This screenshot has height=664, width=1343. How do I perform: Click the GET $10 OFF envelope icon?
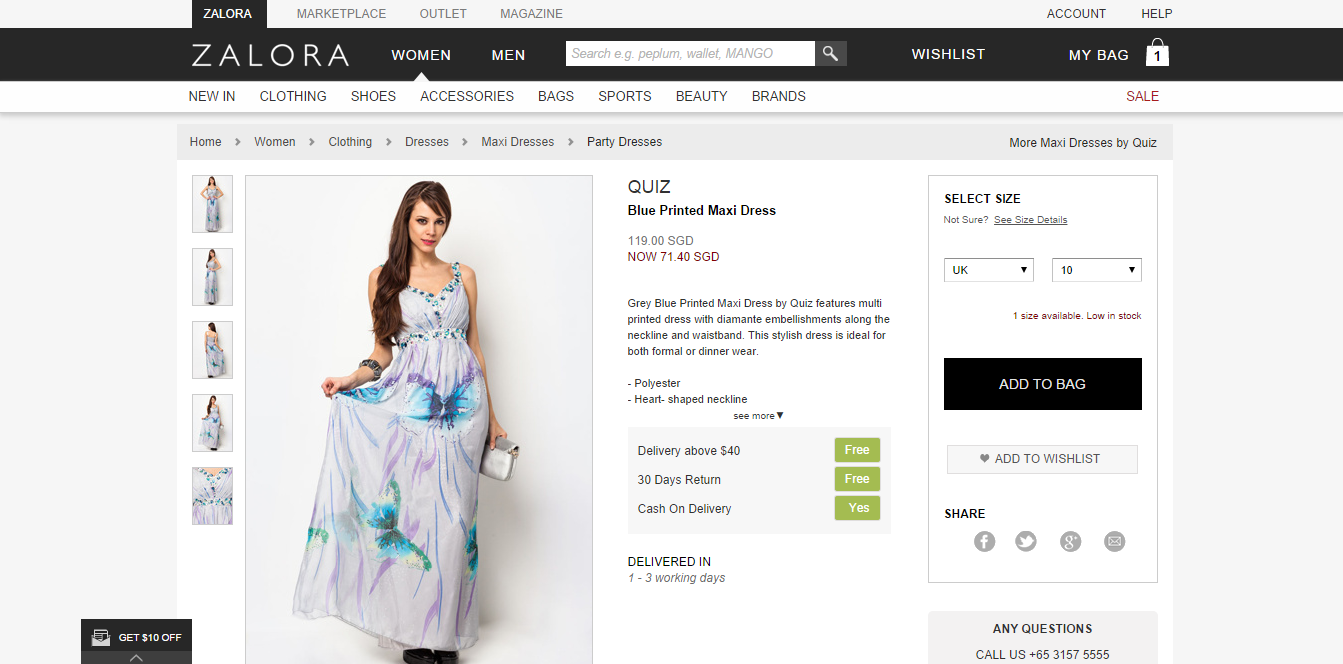click(x=101, y=637)
